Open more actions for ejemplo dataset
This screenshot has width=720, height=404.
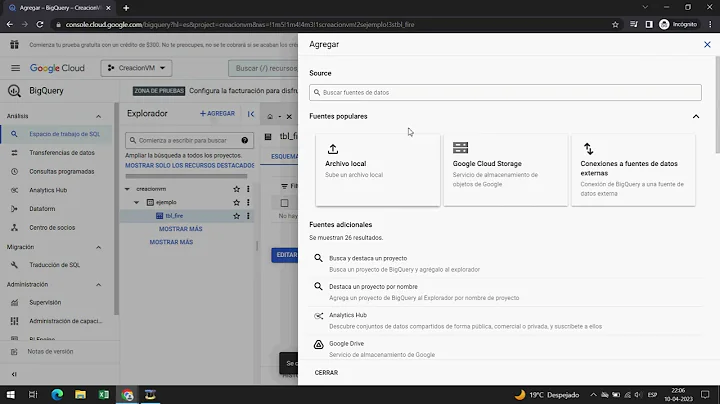(x=248, y=202)
